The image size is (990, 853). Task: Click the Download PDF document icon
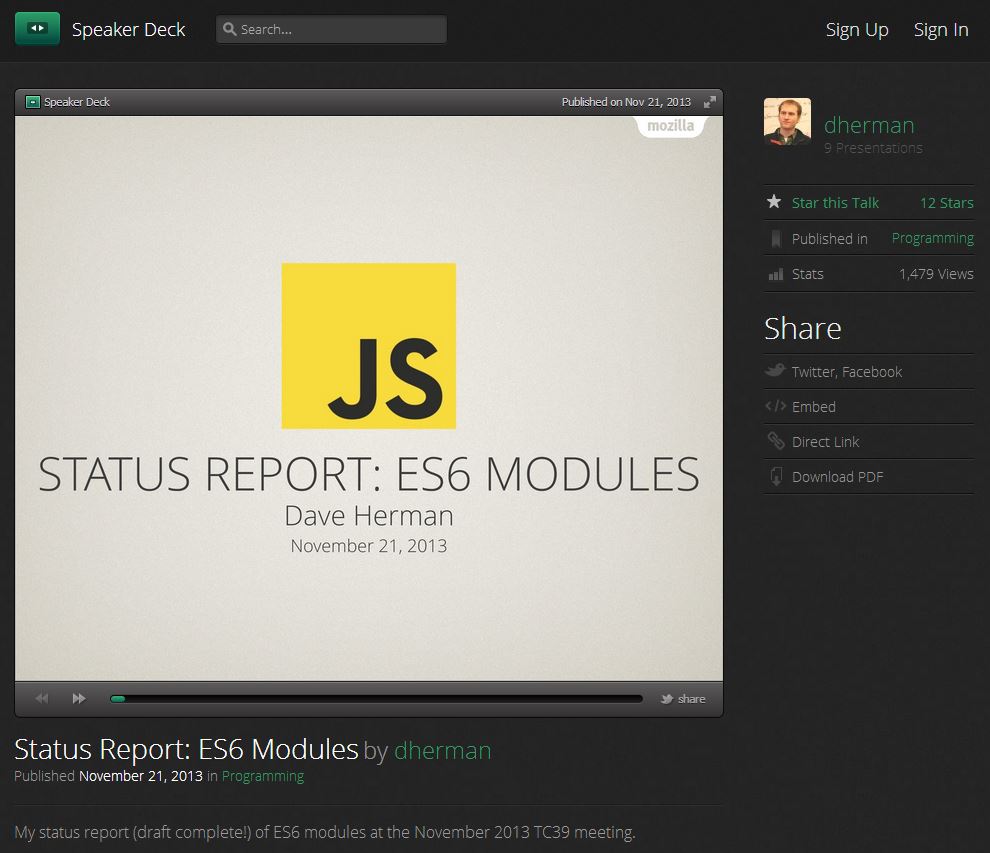click(x=776, y=476)
